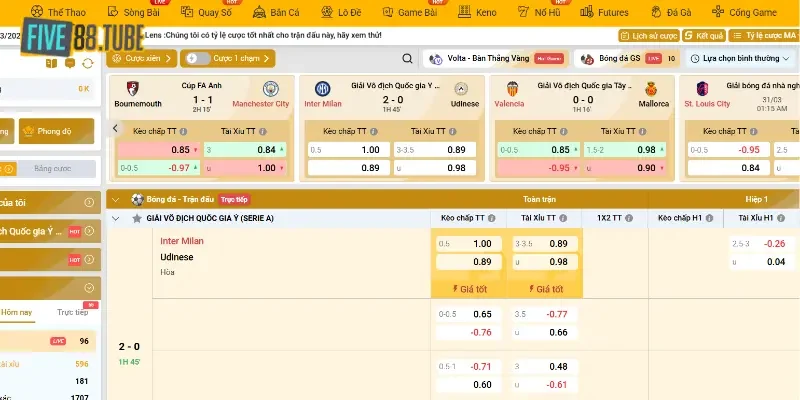Click Mallorca team crest

pos(651,89)
